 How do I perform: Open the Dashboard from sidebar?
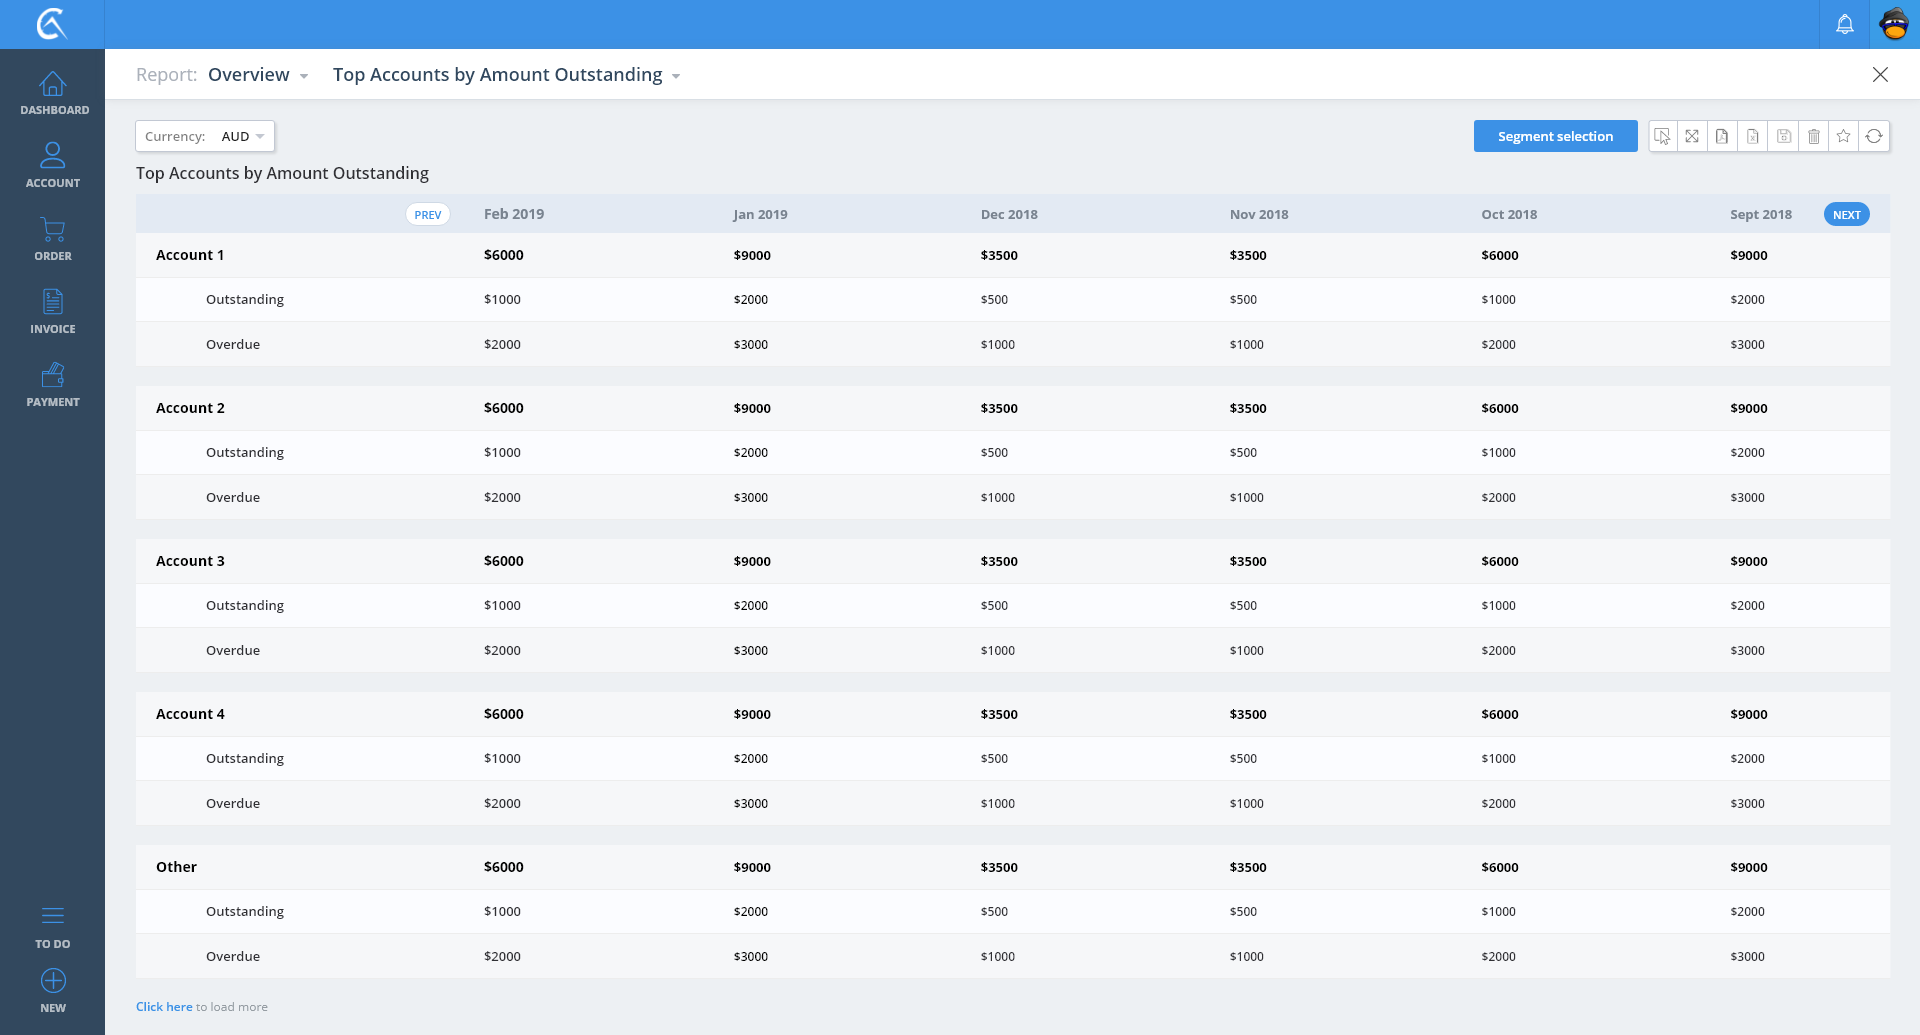point(53,94)
